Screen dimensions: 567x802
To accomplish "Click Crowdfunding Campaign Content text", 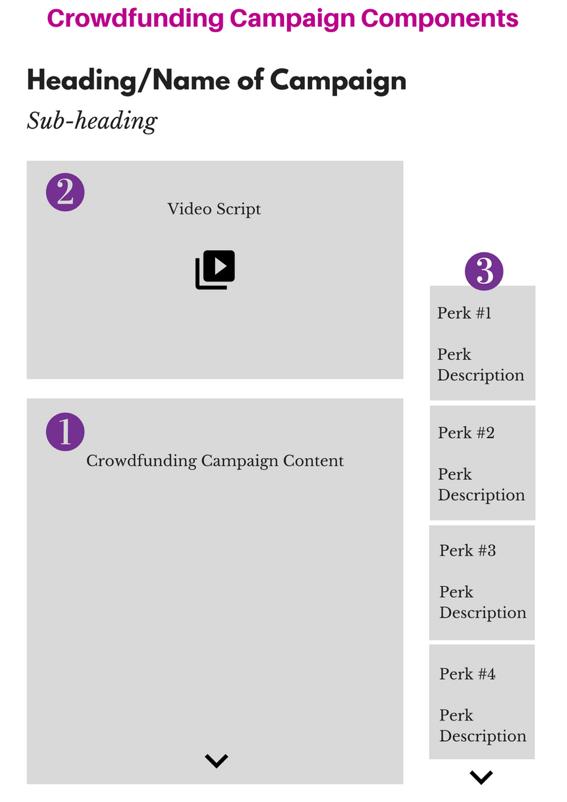I will [215, 461].
